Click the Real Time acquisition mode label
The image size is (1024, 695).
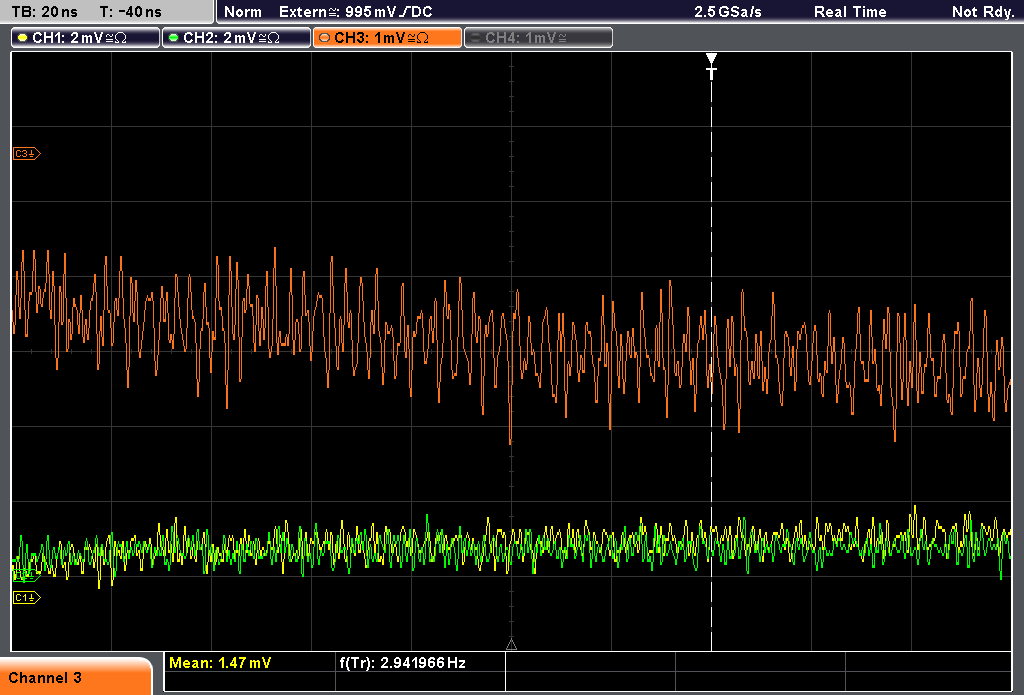(x=850, y=12)
